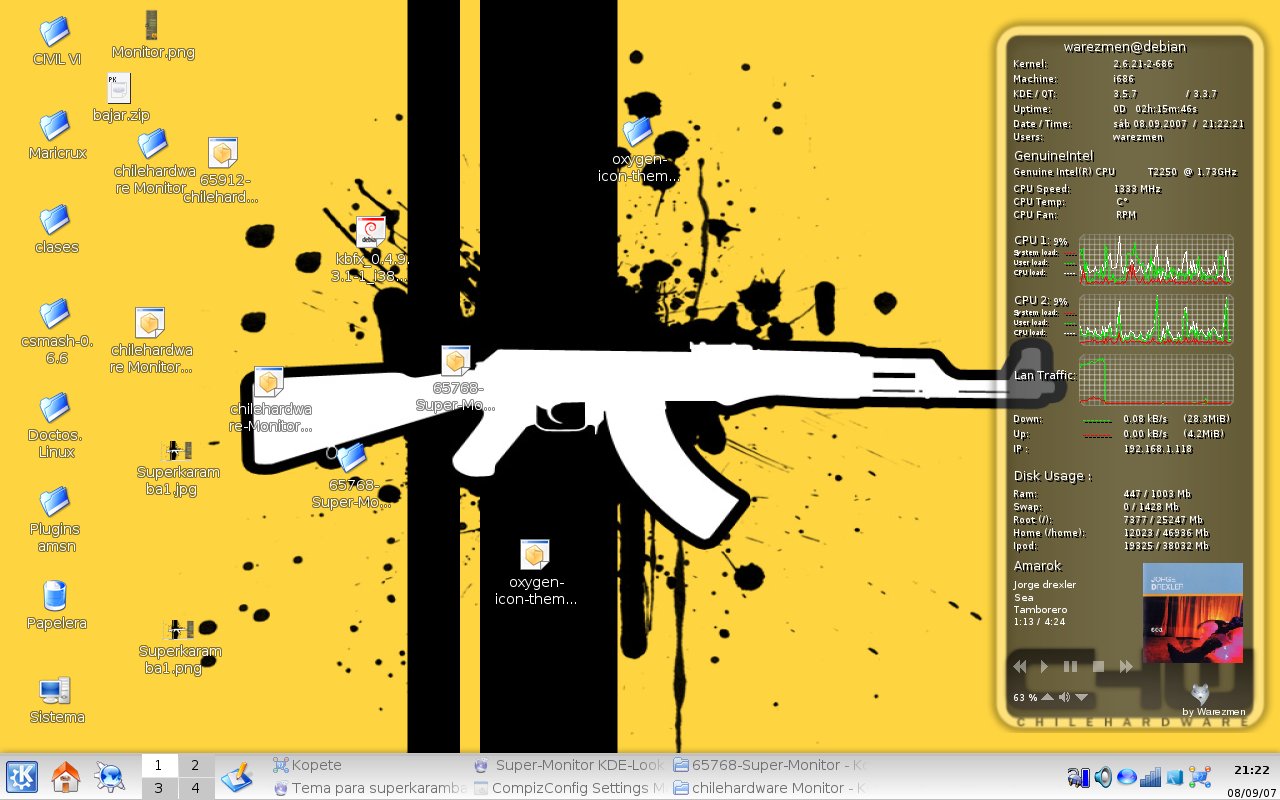This screenshot has height=800, width=1280.
Task: Click the 63 % volume level text
Action: point(1024,698)
